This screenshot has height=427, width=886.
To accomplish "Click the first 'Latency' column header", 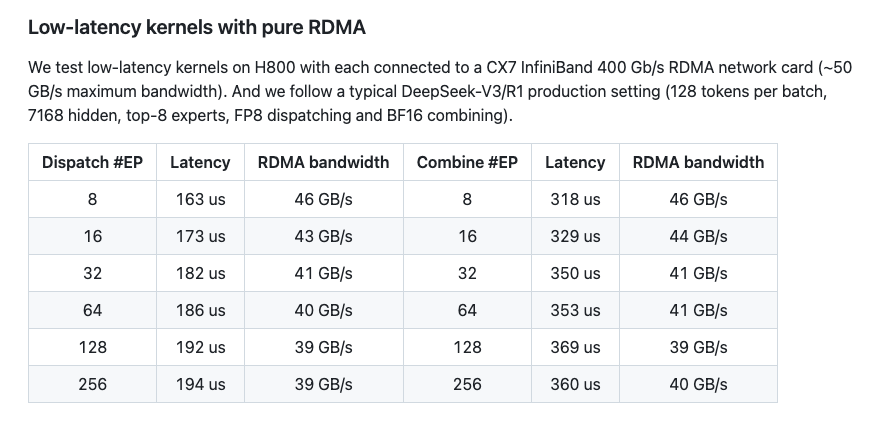I will [200, 162].
